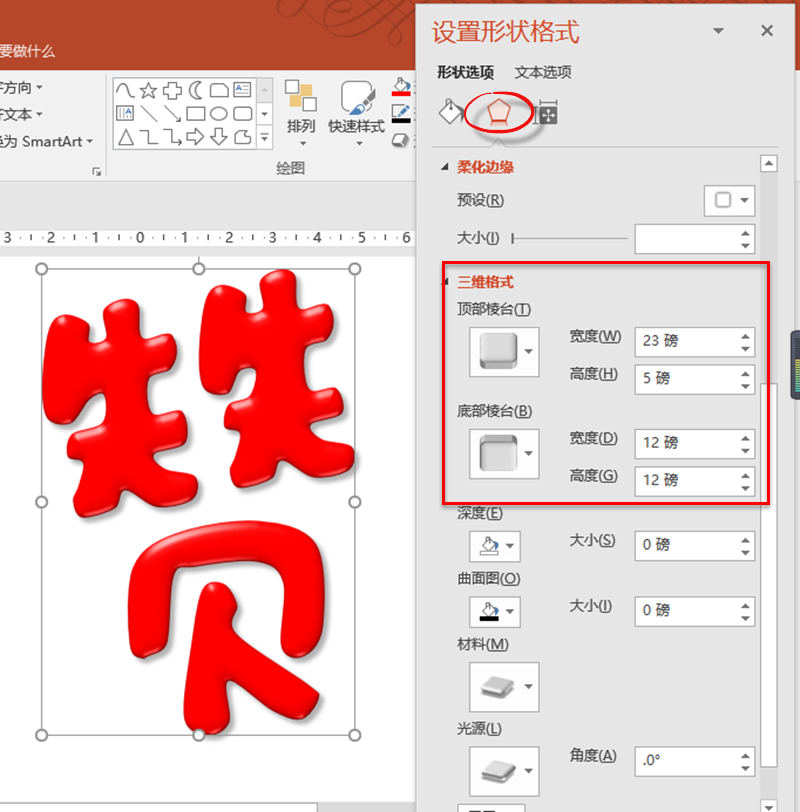Increase lighting angle with up arrow

tap(745, 756)
